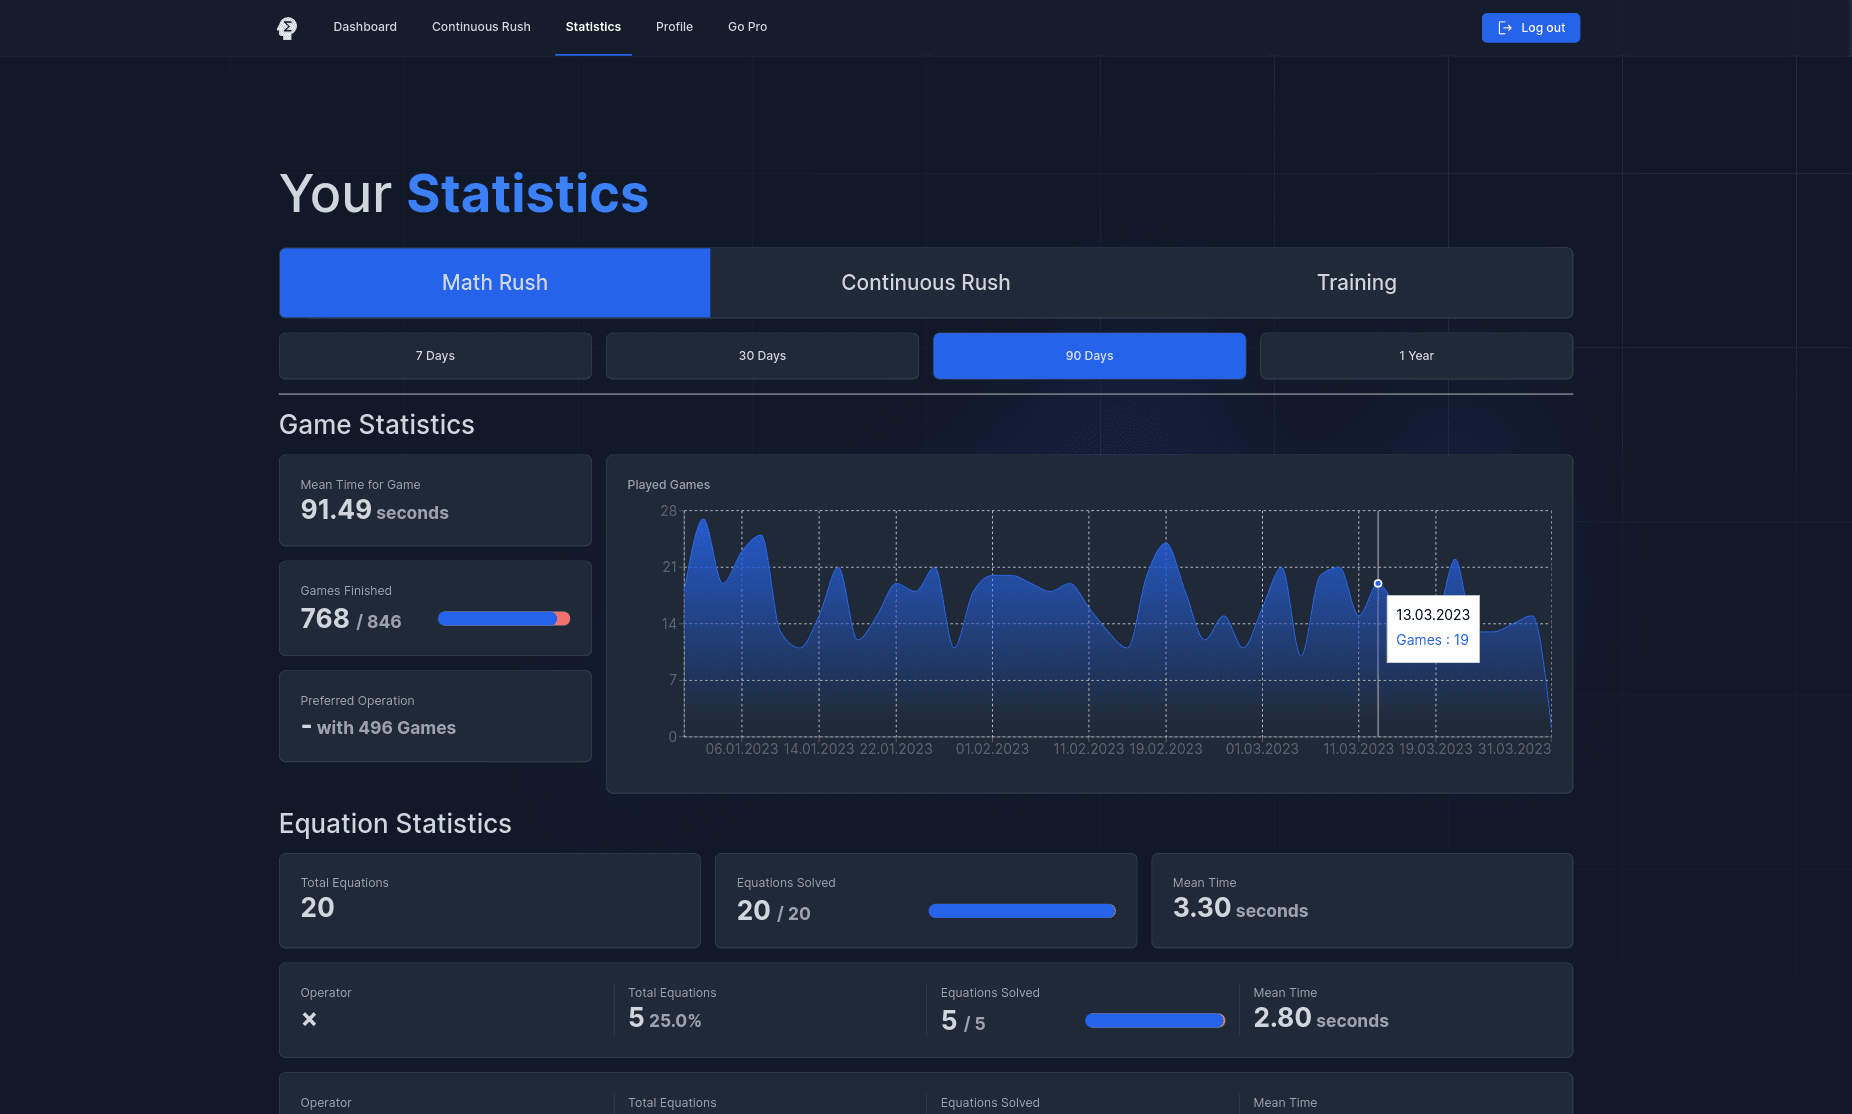The height and width of the screenshot is (1114, 1852).
Task: Select the 30 Days time range
Action: pyautogui.click(x=762, y=356)
